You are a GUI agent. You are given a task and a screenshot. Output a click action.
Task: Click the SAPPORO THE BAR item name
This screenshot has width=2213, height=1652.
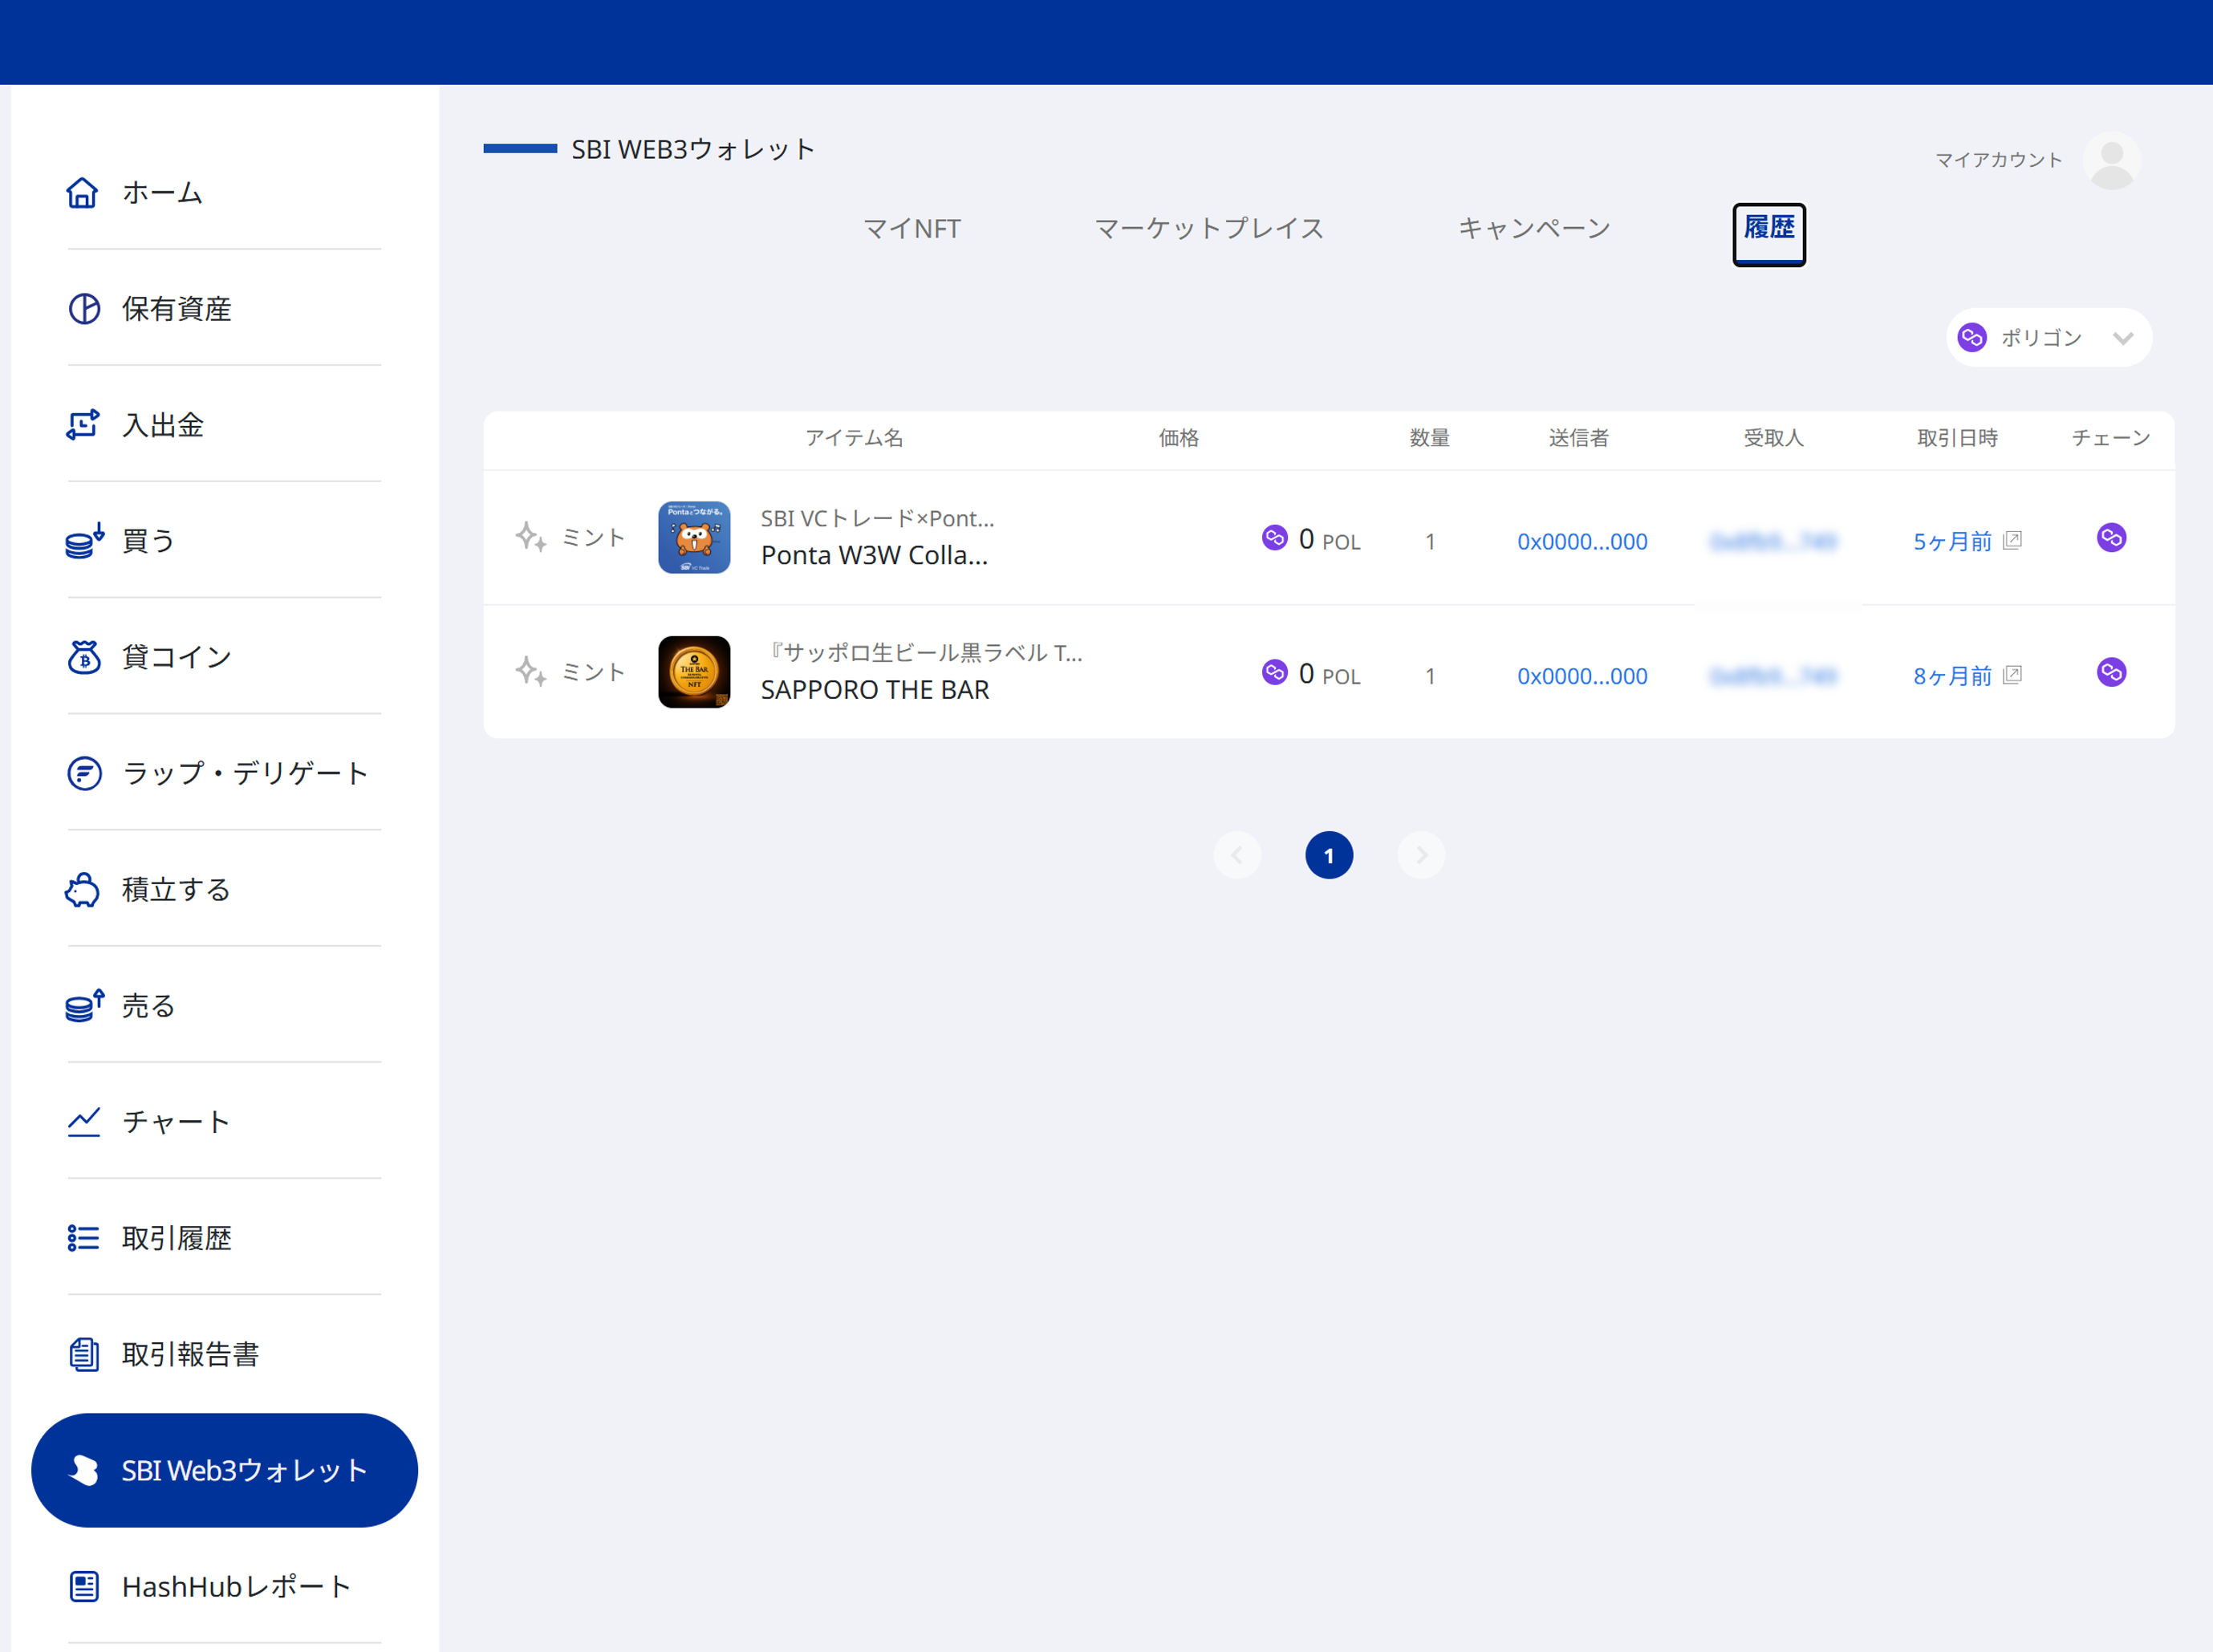[875, 690]
